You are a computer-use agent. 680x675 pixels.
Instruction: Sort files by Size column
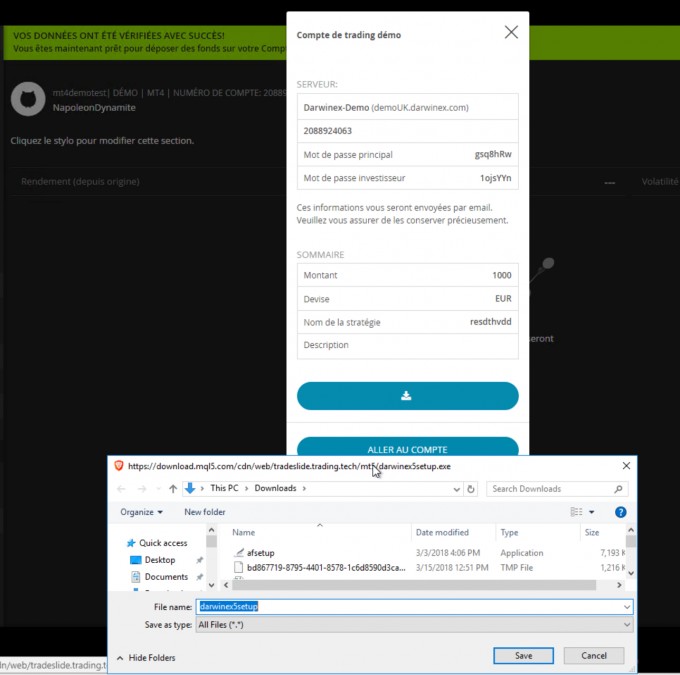[x=592, y=532]
